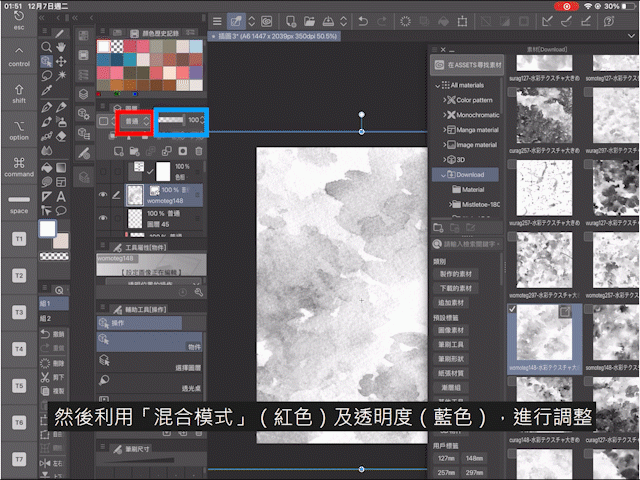640x480 pixels.
Task: Filter by 下載的素材 tag
Action: (x=456, y=288)
